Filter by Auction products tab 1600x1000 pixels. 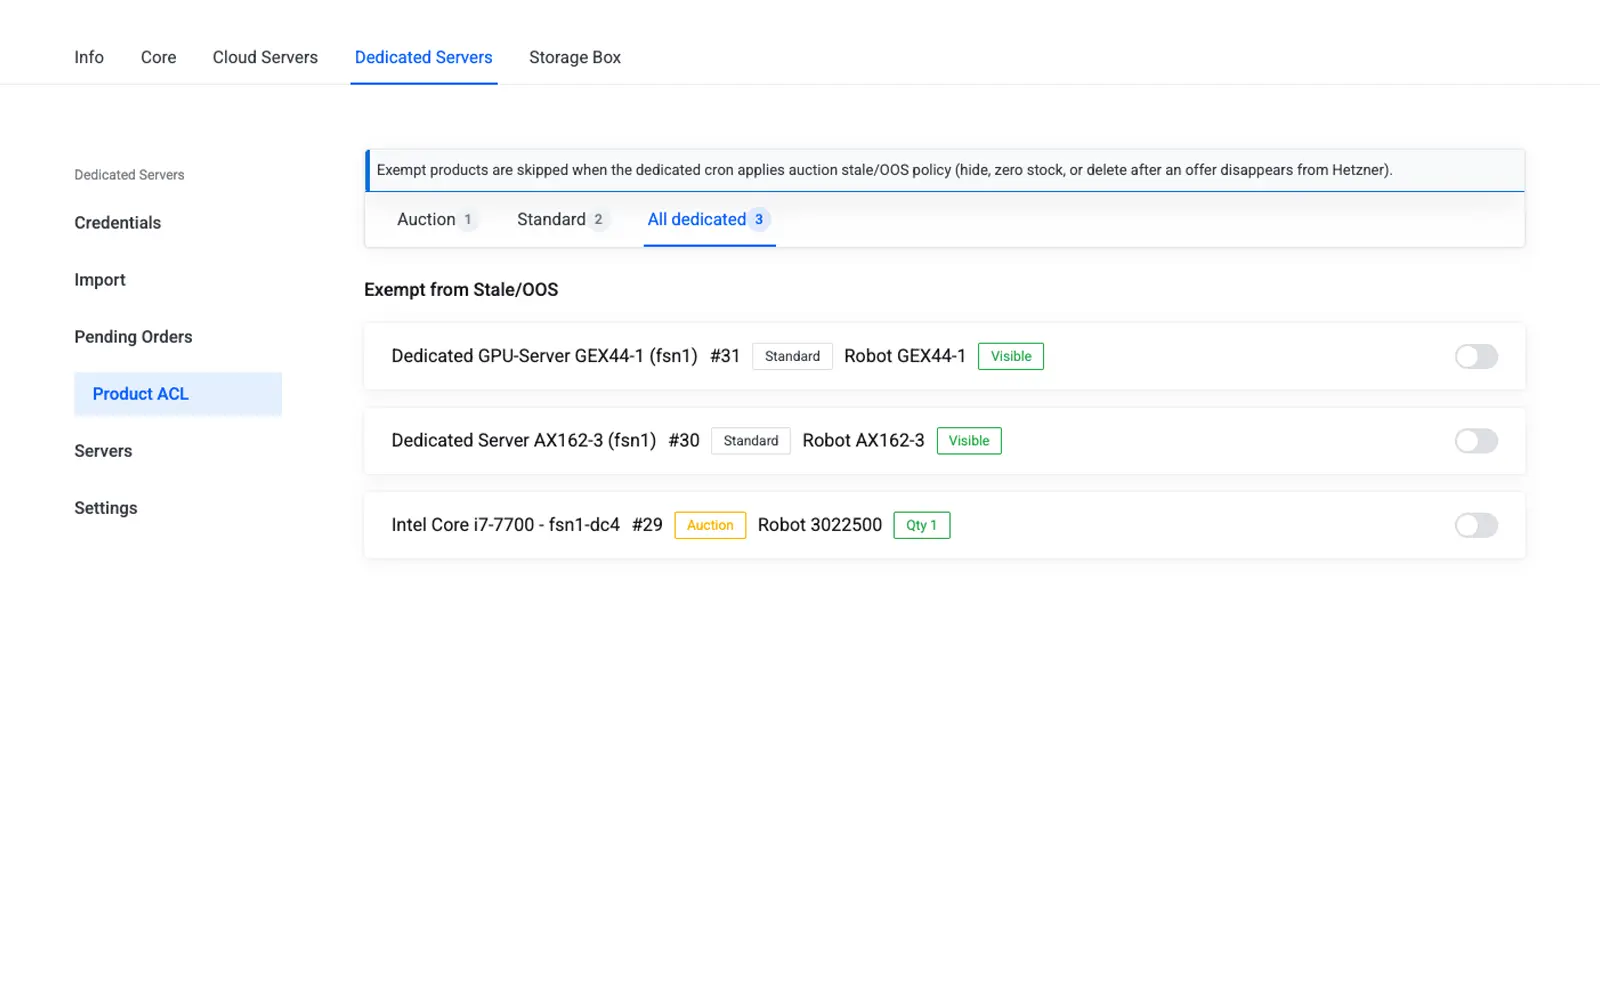click(x=437, y=220)
